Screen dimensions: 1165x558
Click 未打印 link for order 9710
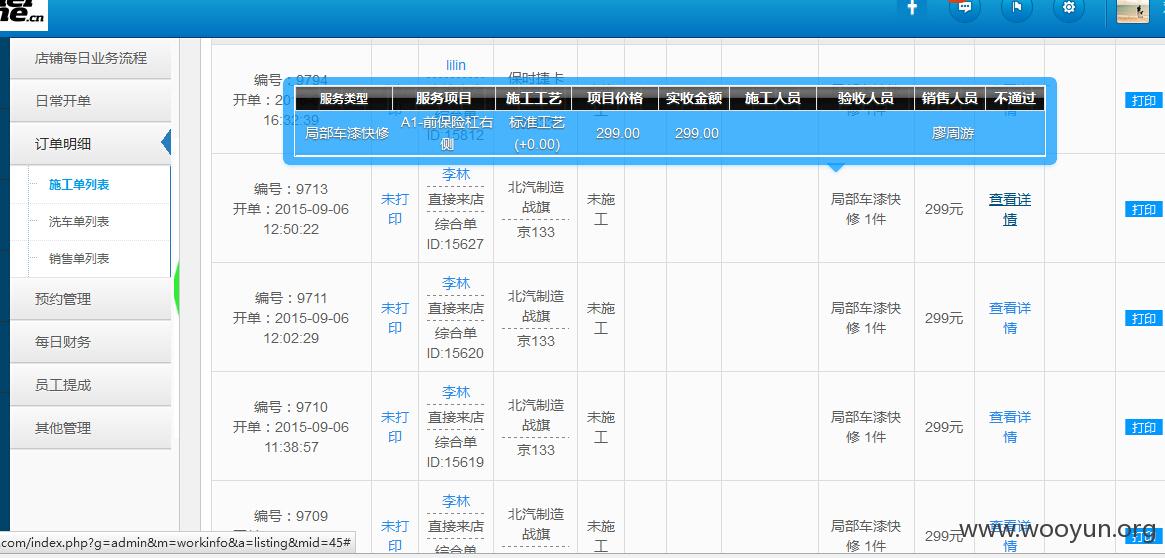coord(395,427)
